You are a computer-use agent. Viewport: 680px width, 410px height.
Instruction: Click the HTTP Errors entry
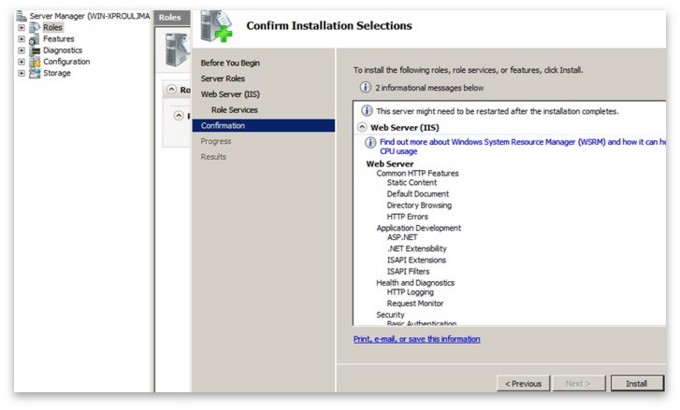(x=408, y=216)
